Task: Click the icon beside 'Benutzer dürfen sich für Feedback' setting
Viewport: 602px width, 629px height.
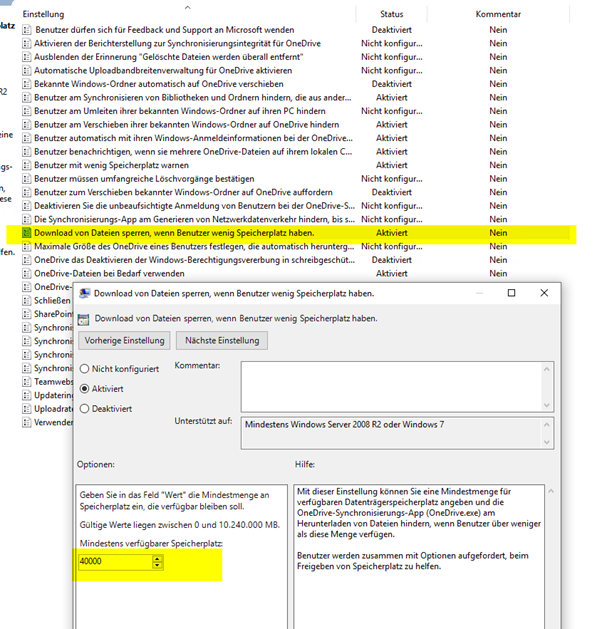Action: [x=26, y=30]
